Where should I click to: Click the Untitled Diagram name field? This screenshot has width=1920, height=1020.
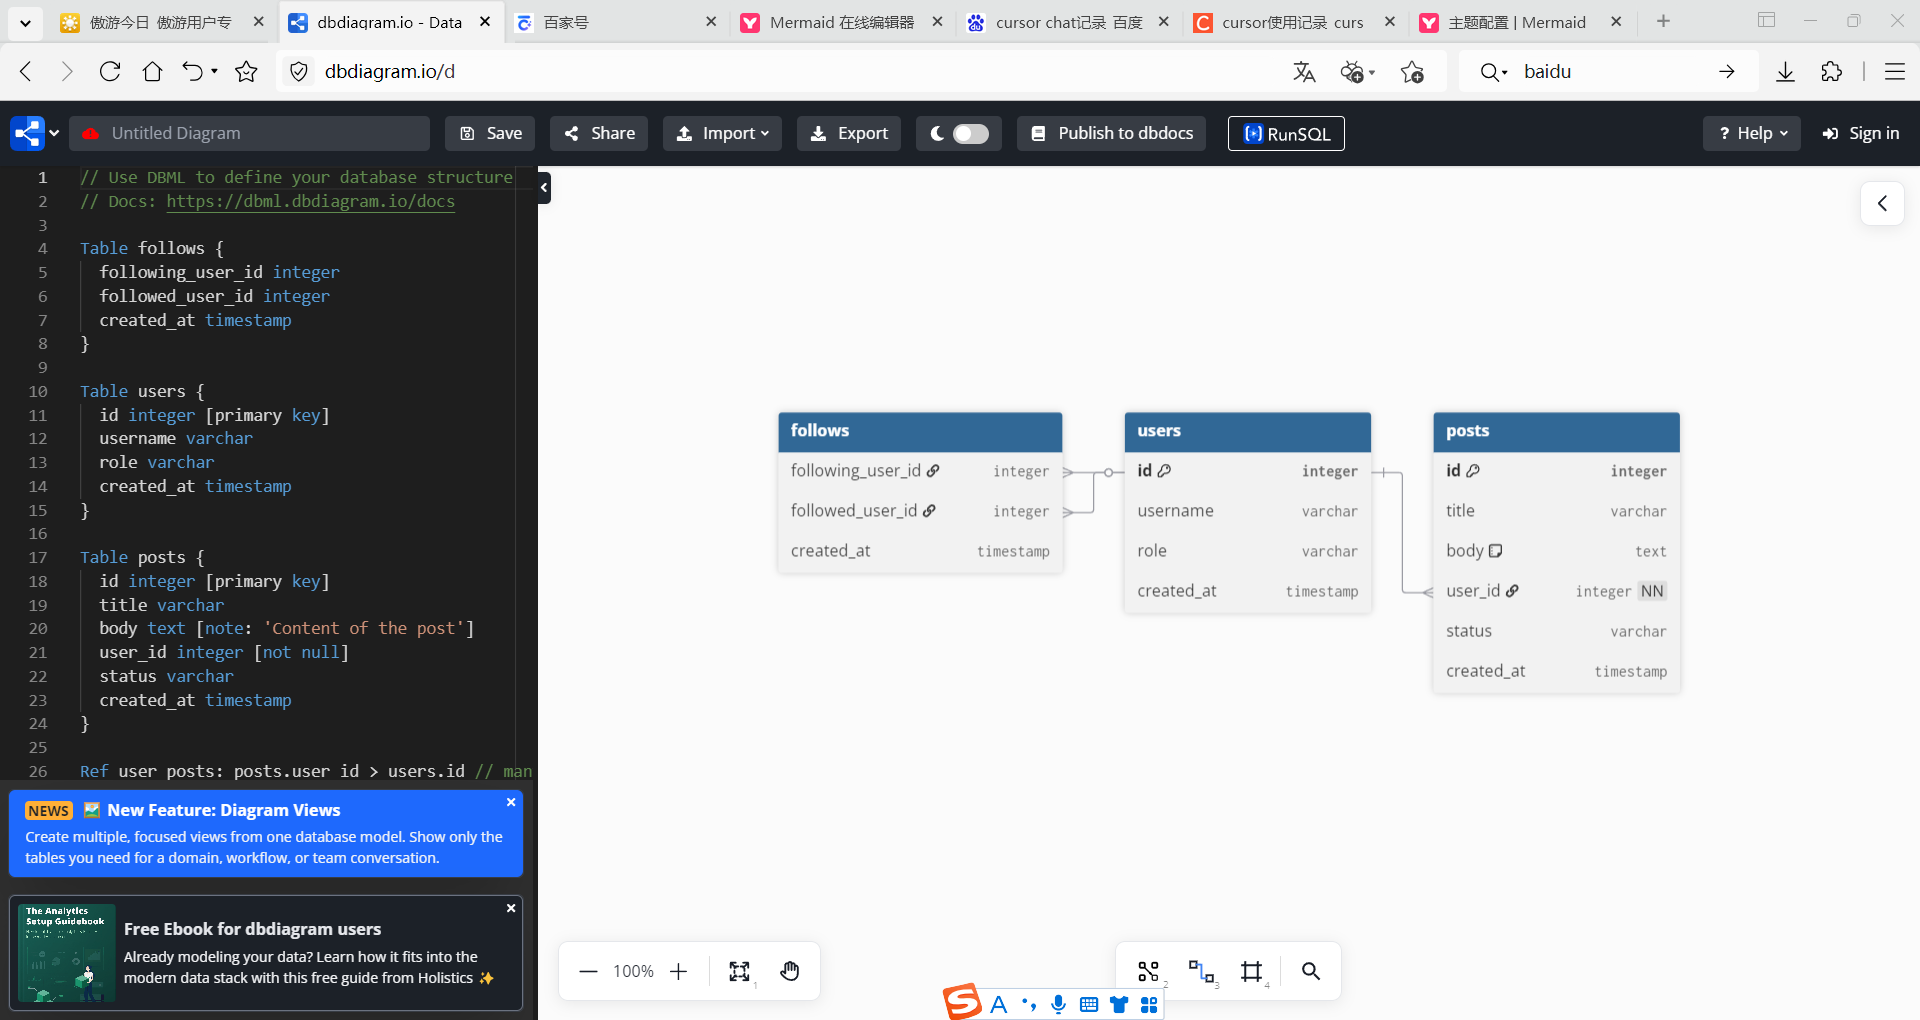pyautogui.click(x=250, y=133)
